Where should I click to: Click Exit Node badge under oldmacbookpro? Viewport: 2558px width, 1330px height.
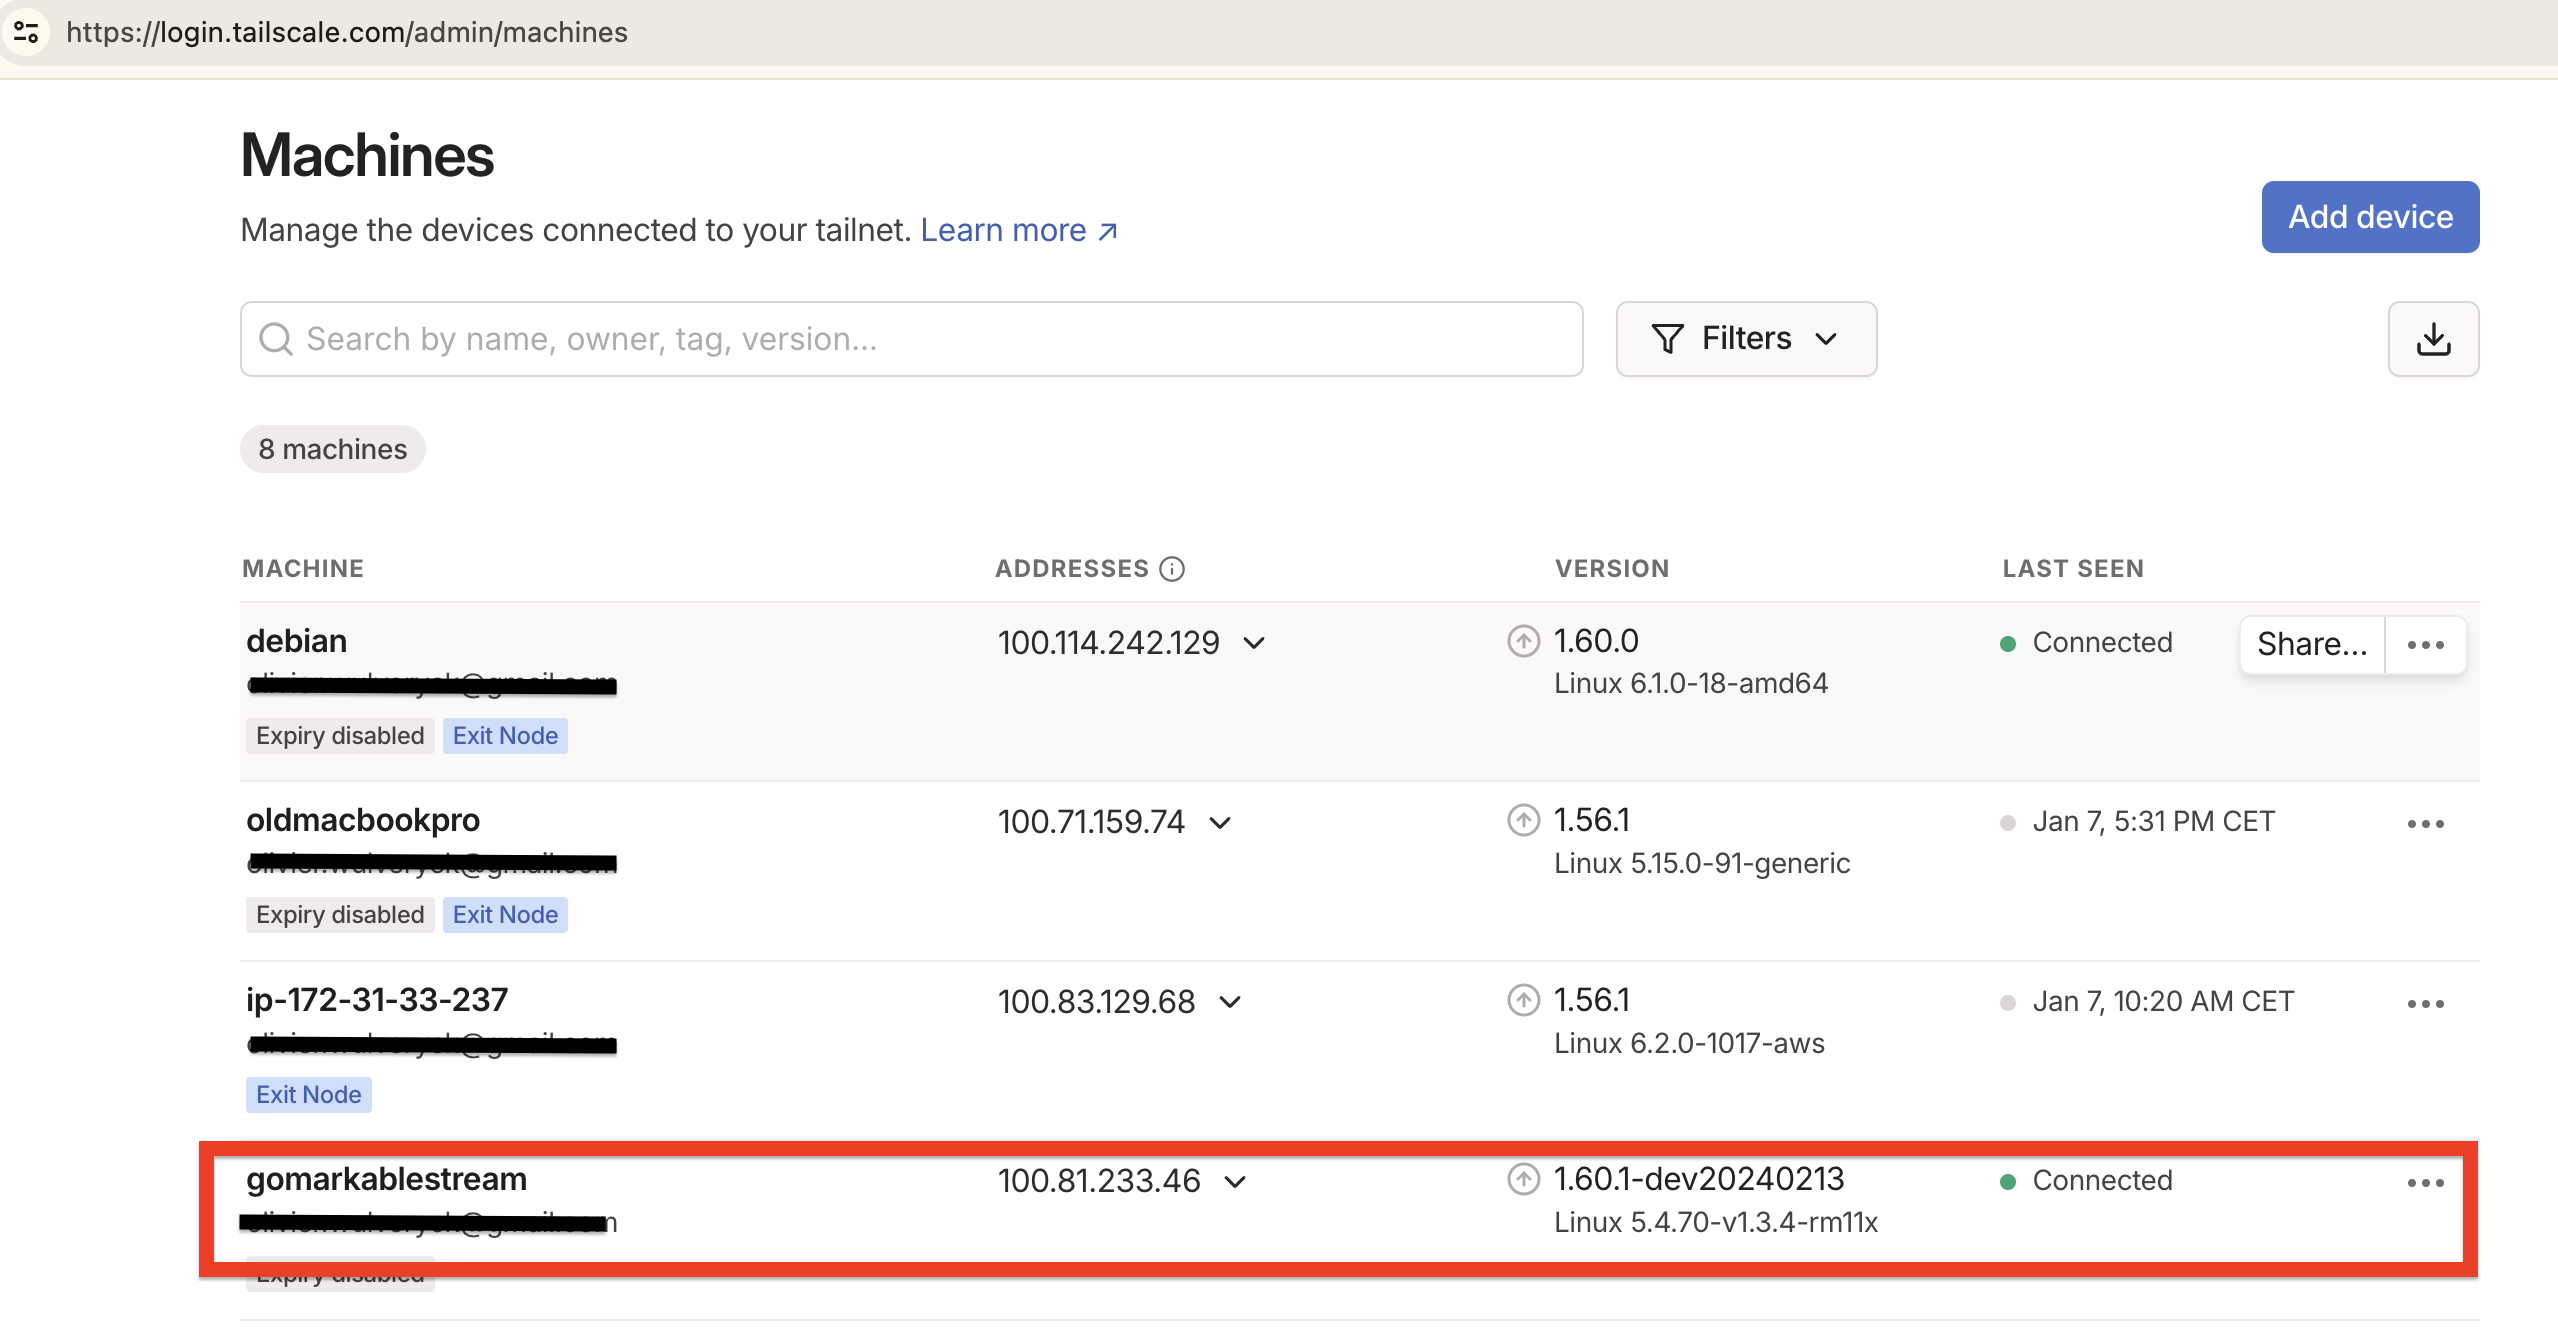pyautogui.click(x=505, y=915)
